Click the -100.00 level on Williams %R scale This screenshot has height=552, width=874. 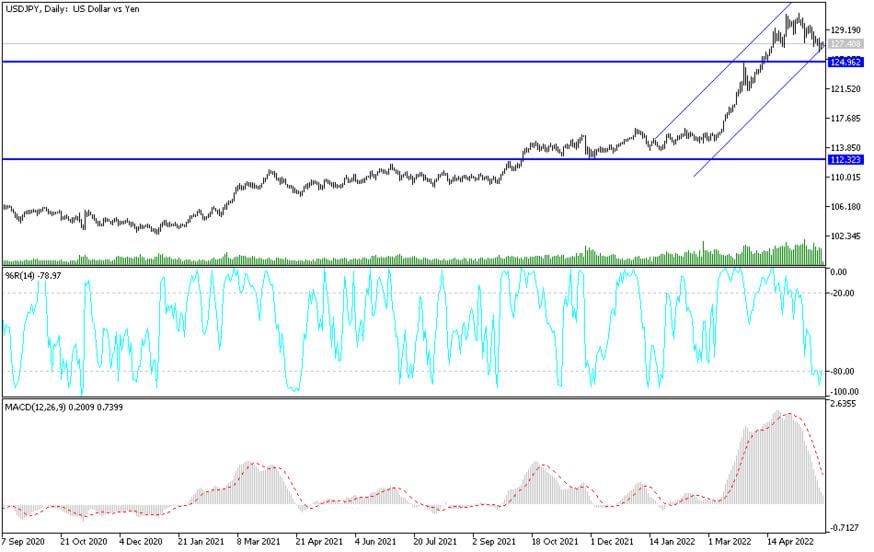[x=844, y=391]
